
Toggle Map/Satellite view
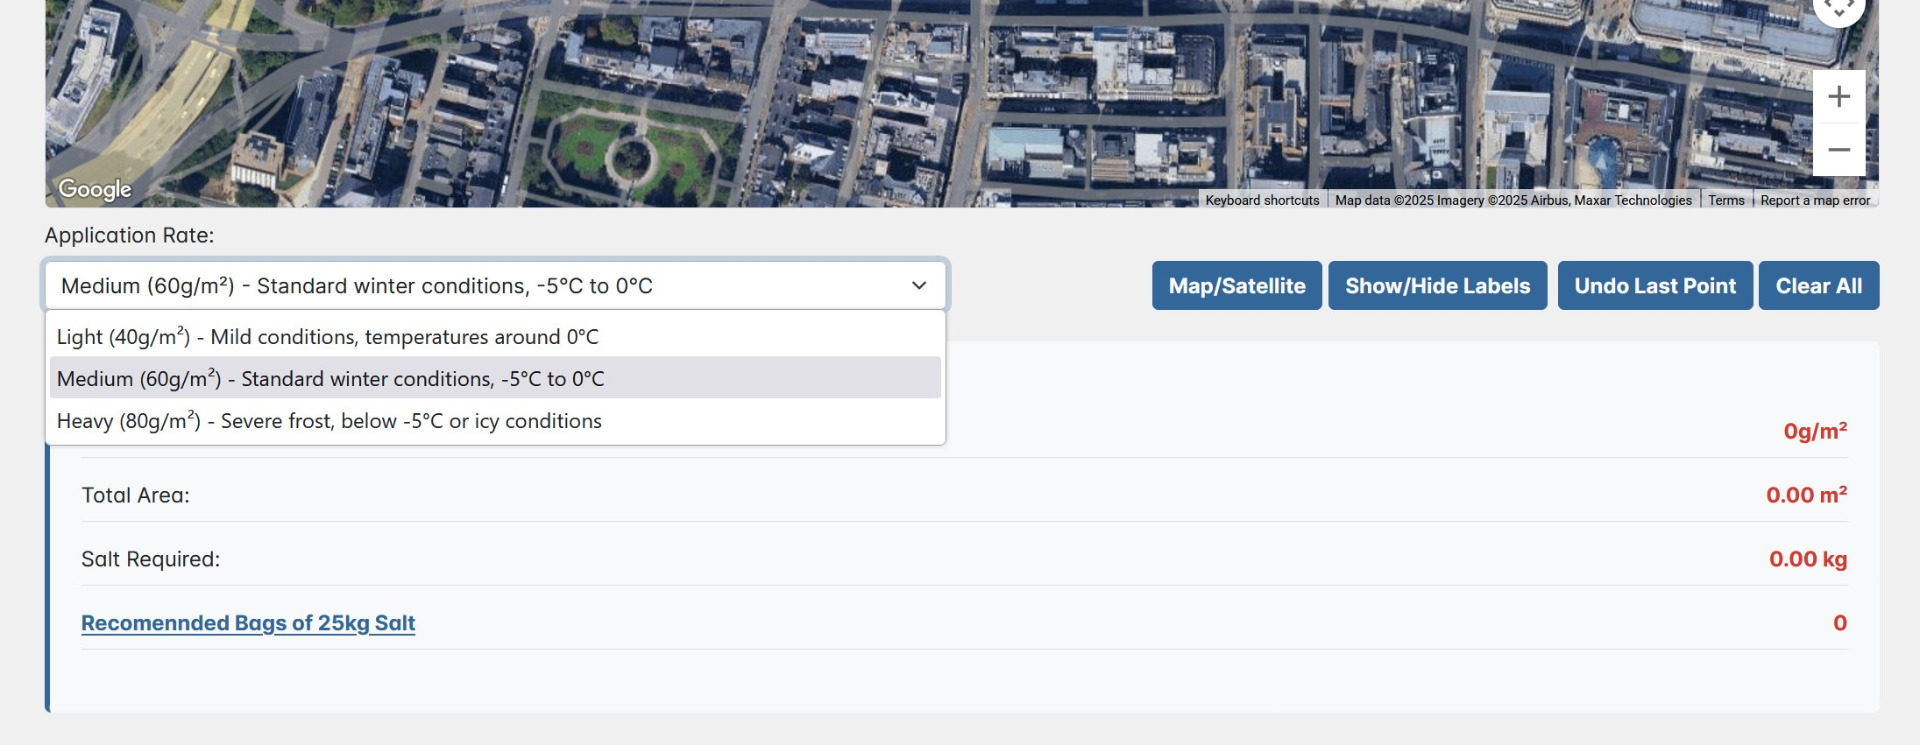[1236, 286]
